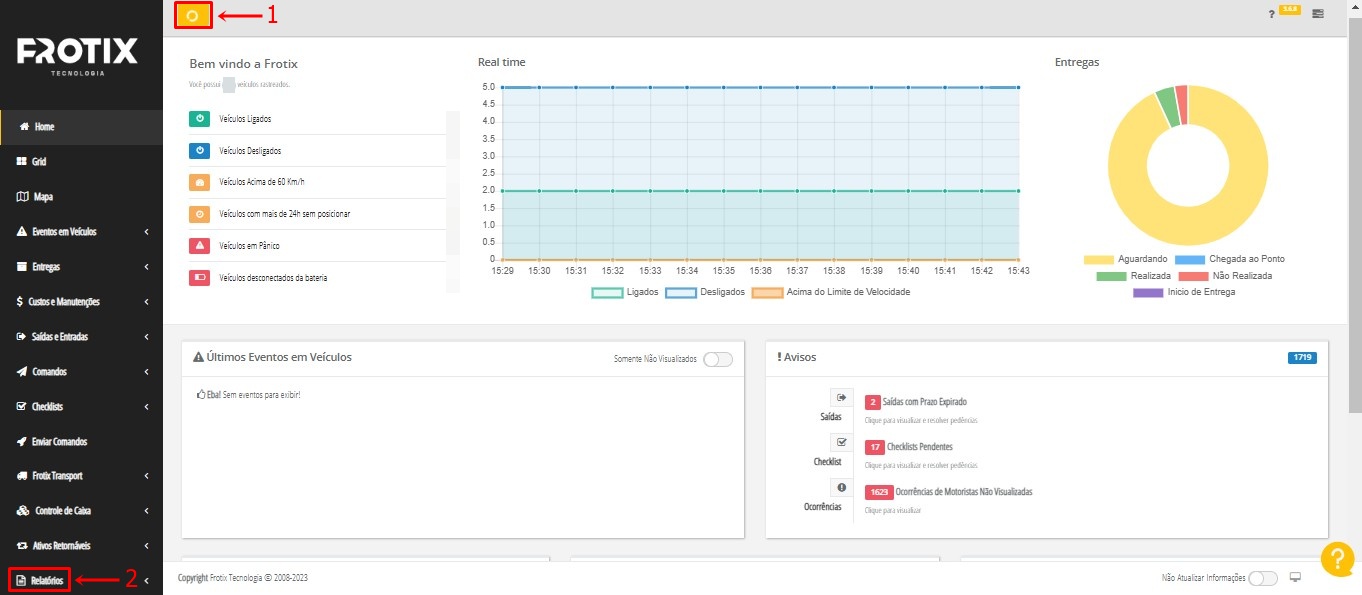Click the Aguardando yellow legend swatch
Screen dimensions: 1362x595
(1098, 260)
